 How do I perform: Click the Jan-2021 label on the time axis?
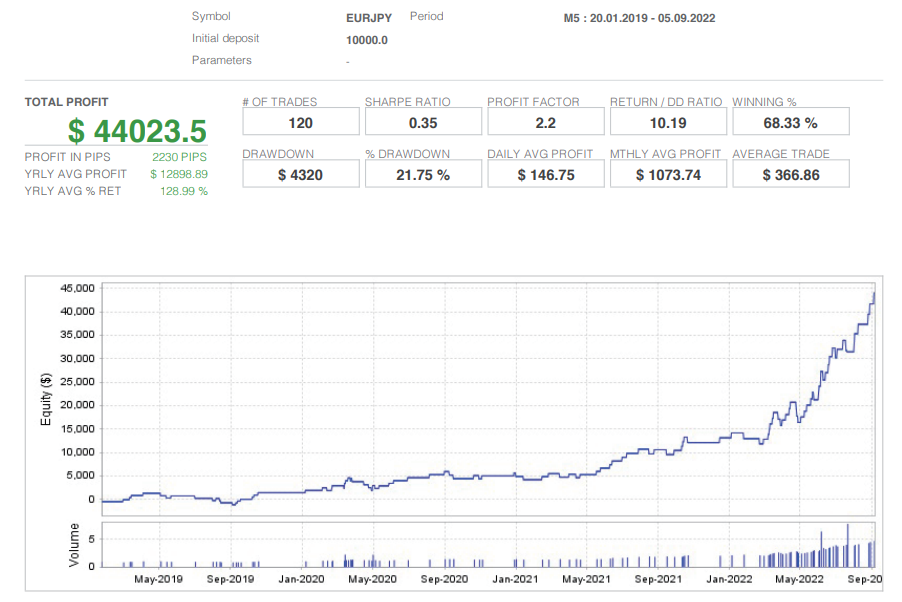(x=516, y=579)
